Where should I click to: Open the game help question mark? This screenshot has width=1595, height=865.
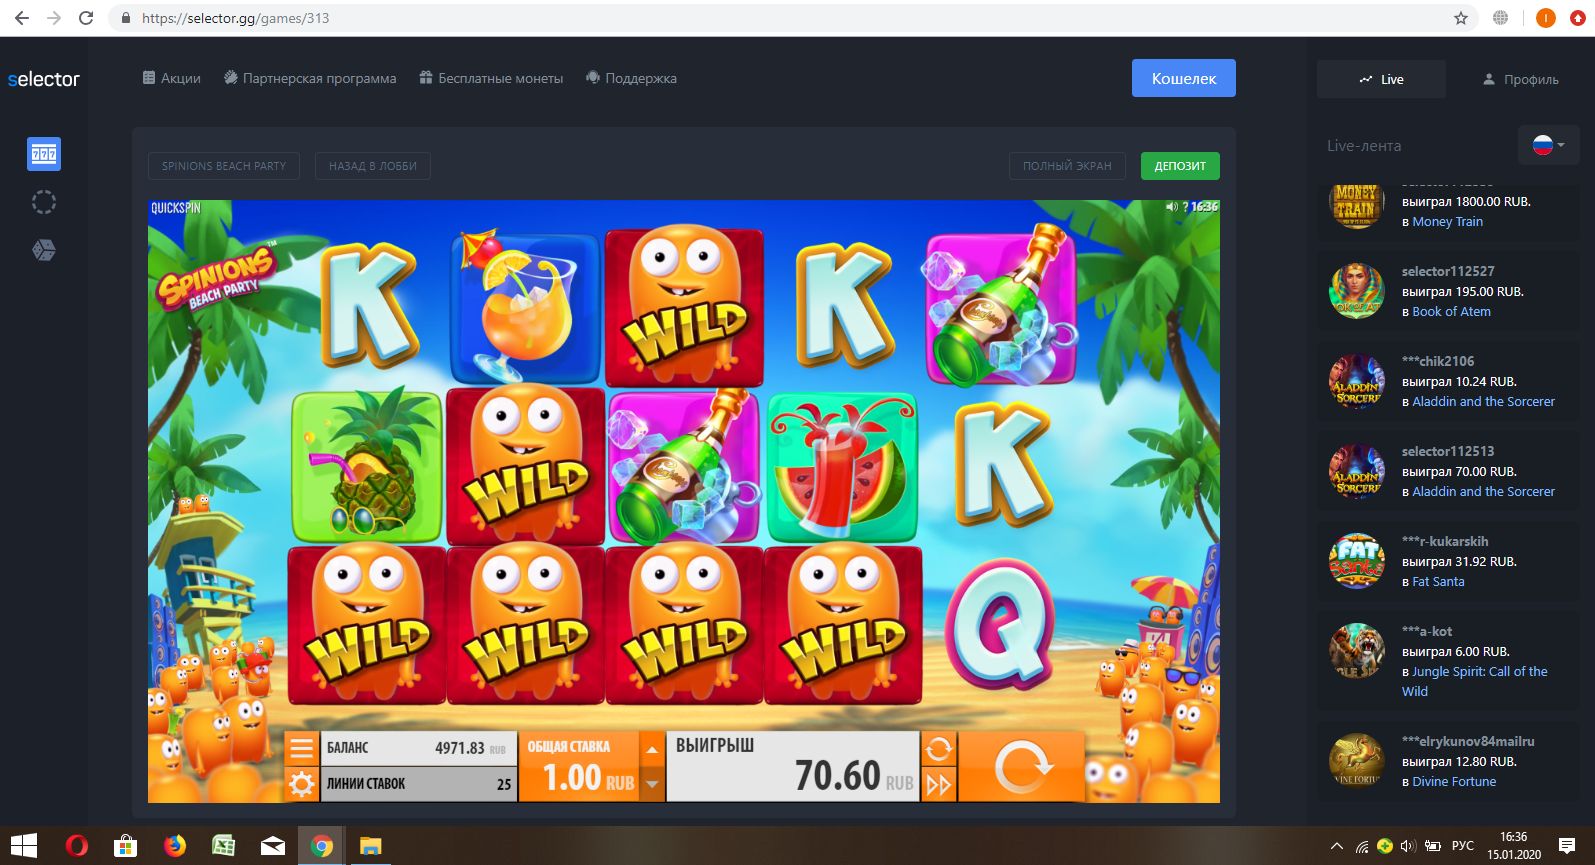(1185, 207)
